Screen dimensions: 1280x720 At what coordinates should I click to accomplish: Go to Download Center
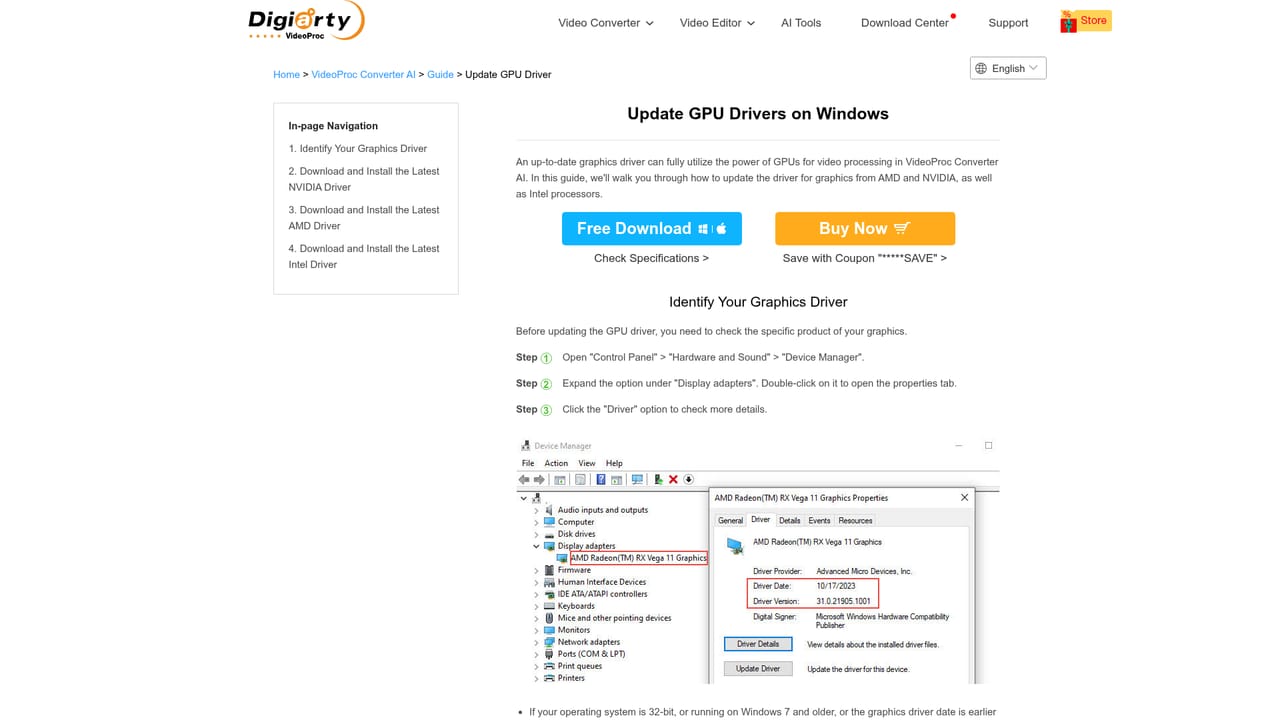pyautogui.click(x=905, y=23)
